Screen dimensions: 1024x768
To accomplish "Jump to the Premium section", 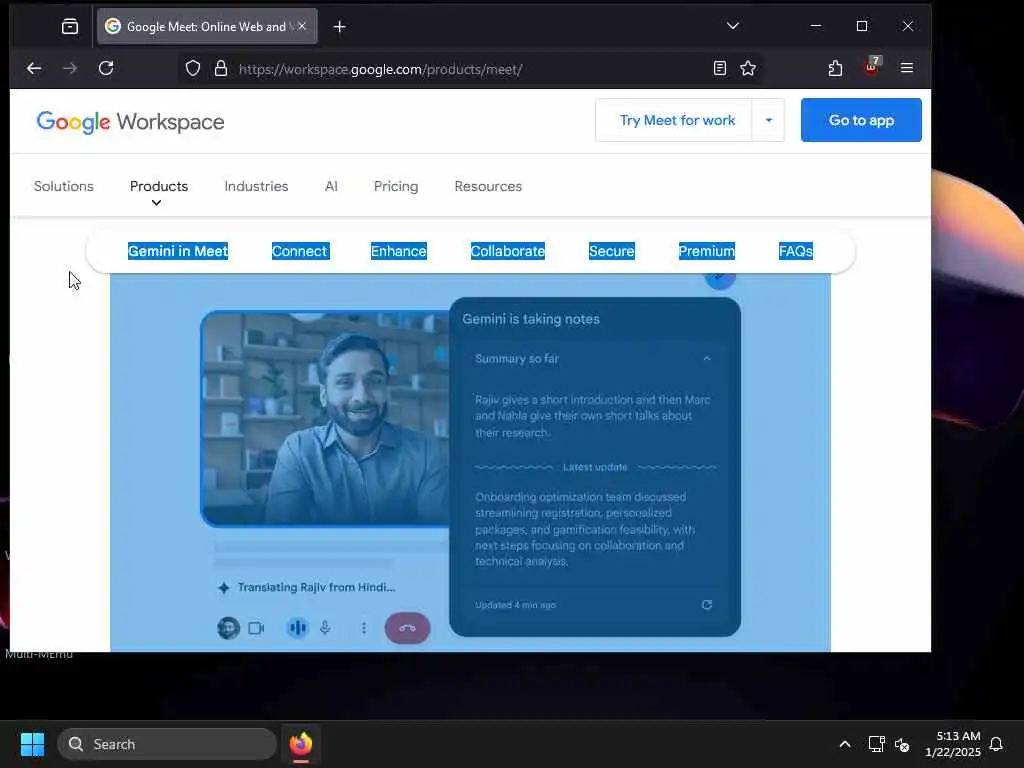I will (707, 251).
